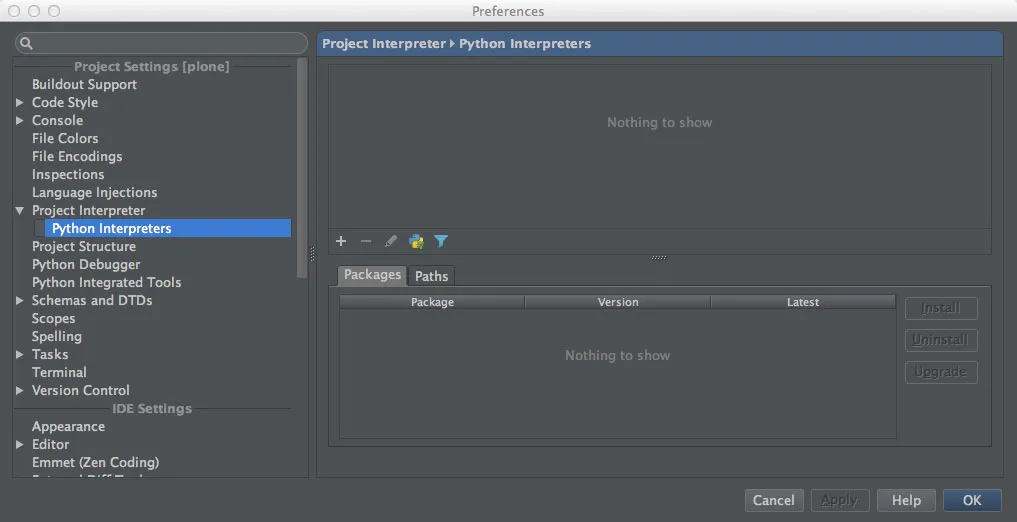The image size is (1017, 522).
Task: Open Emmet (Zen Coding) settings
Action: pyautogui.click(x=95, y=463)
